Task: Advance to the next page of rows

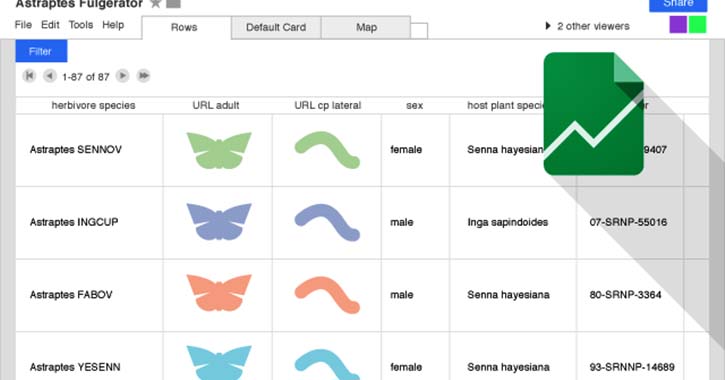Action: (x=123, y=75)
